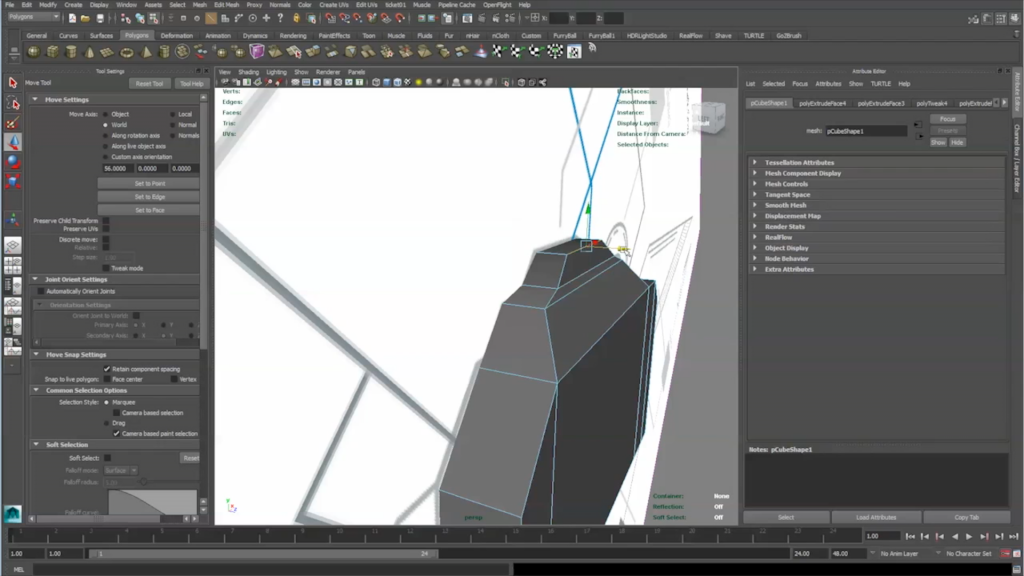
Task: Click the Set to Edge button
Action: pos(150,197)
